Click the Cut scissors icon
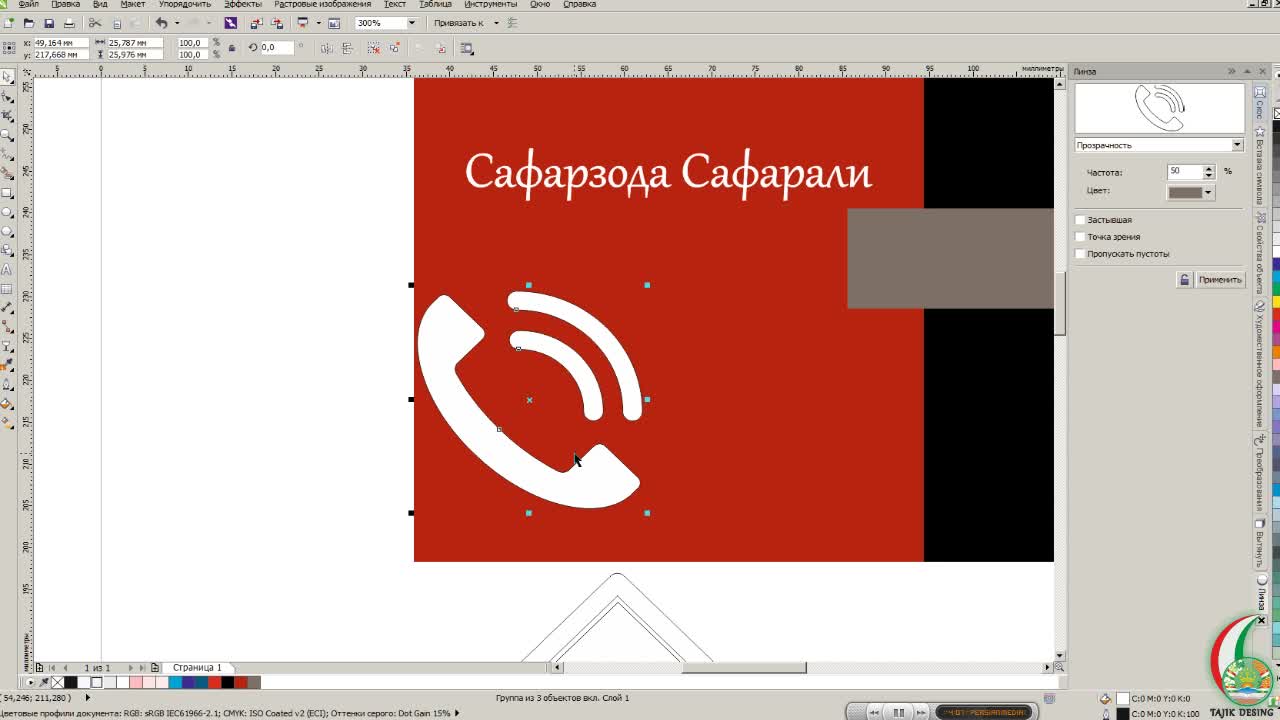Screen dimensions: 1280x720 point(95,22)
